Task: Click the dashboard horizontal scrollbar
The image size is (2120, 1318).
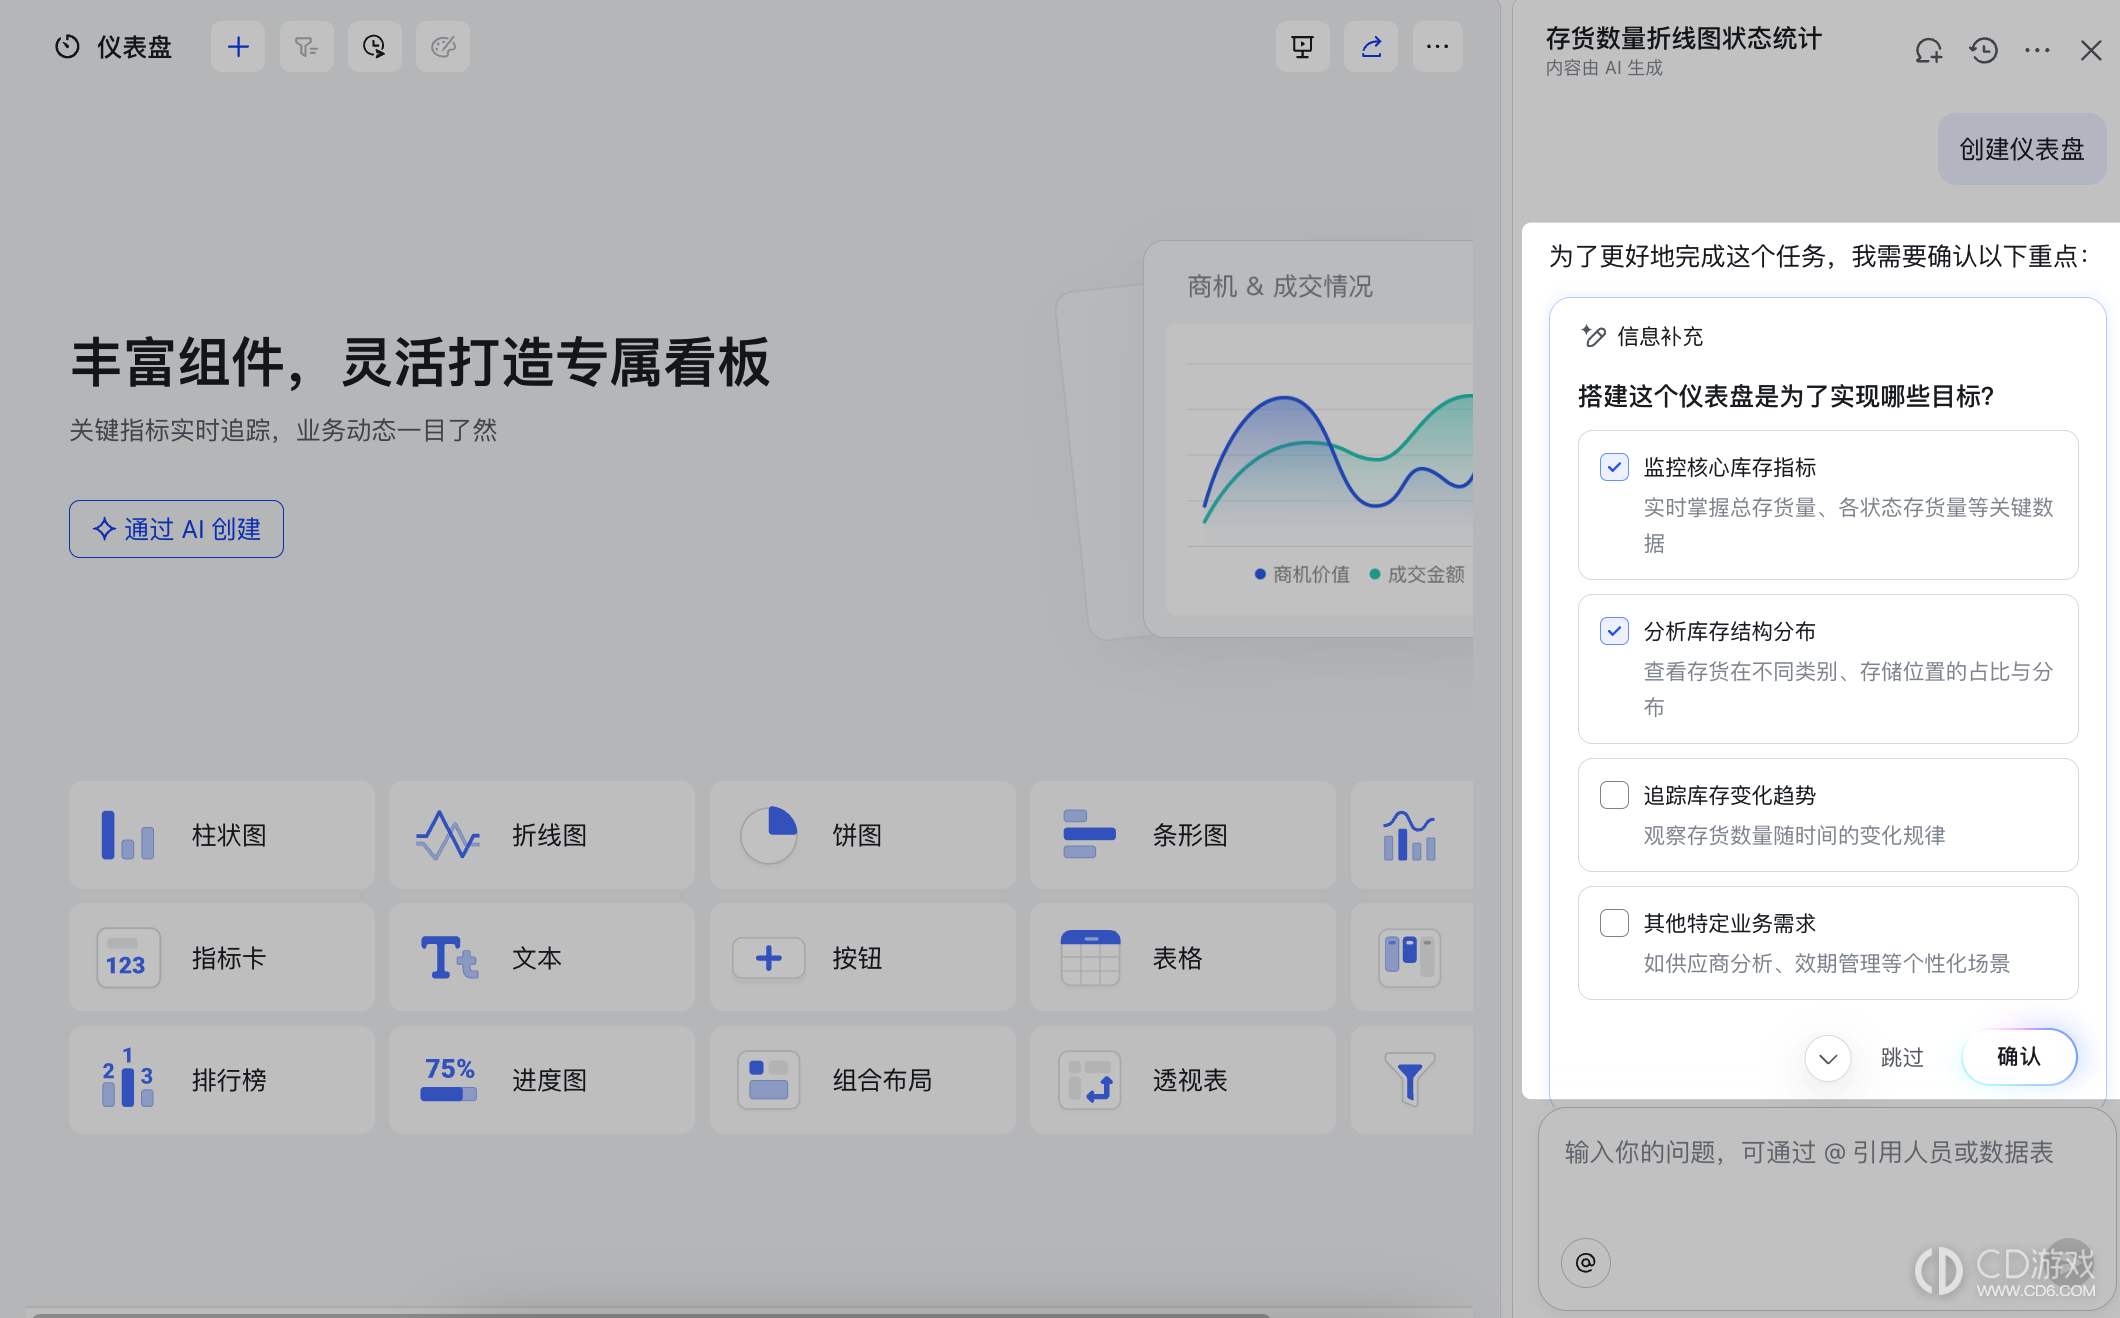Action: click(x=650, y=1314)
